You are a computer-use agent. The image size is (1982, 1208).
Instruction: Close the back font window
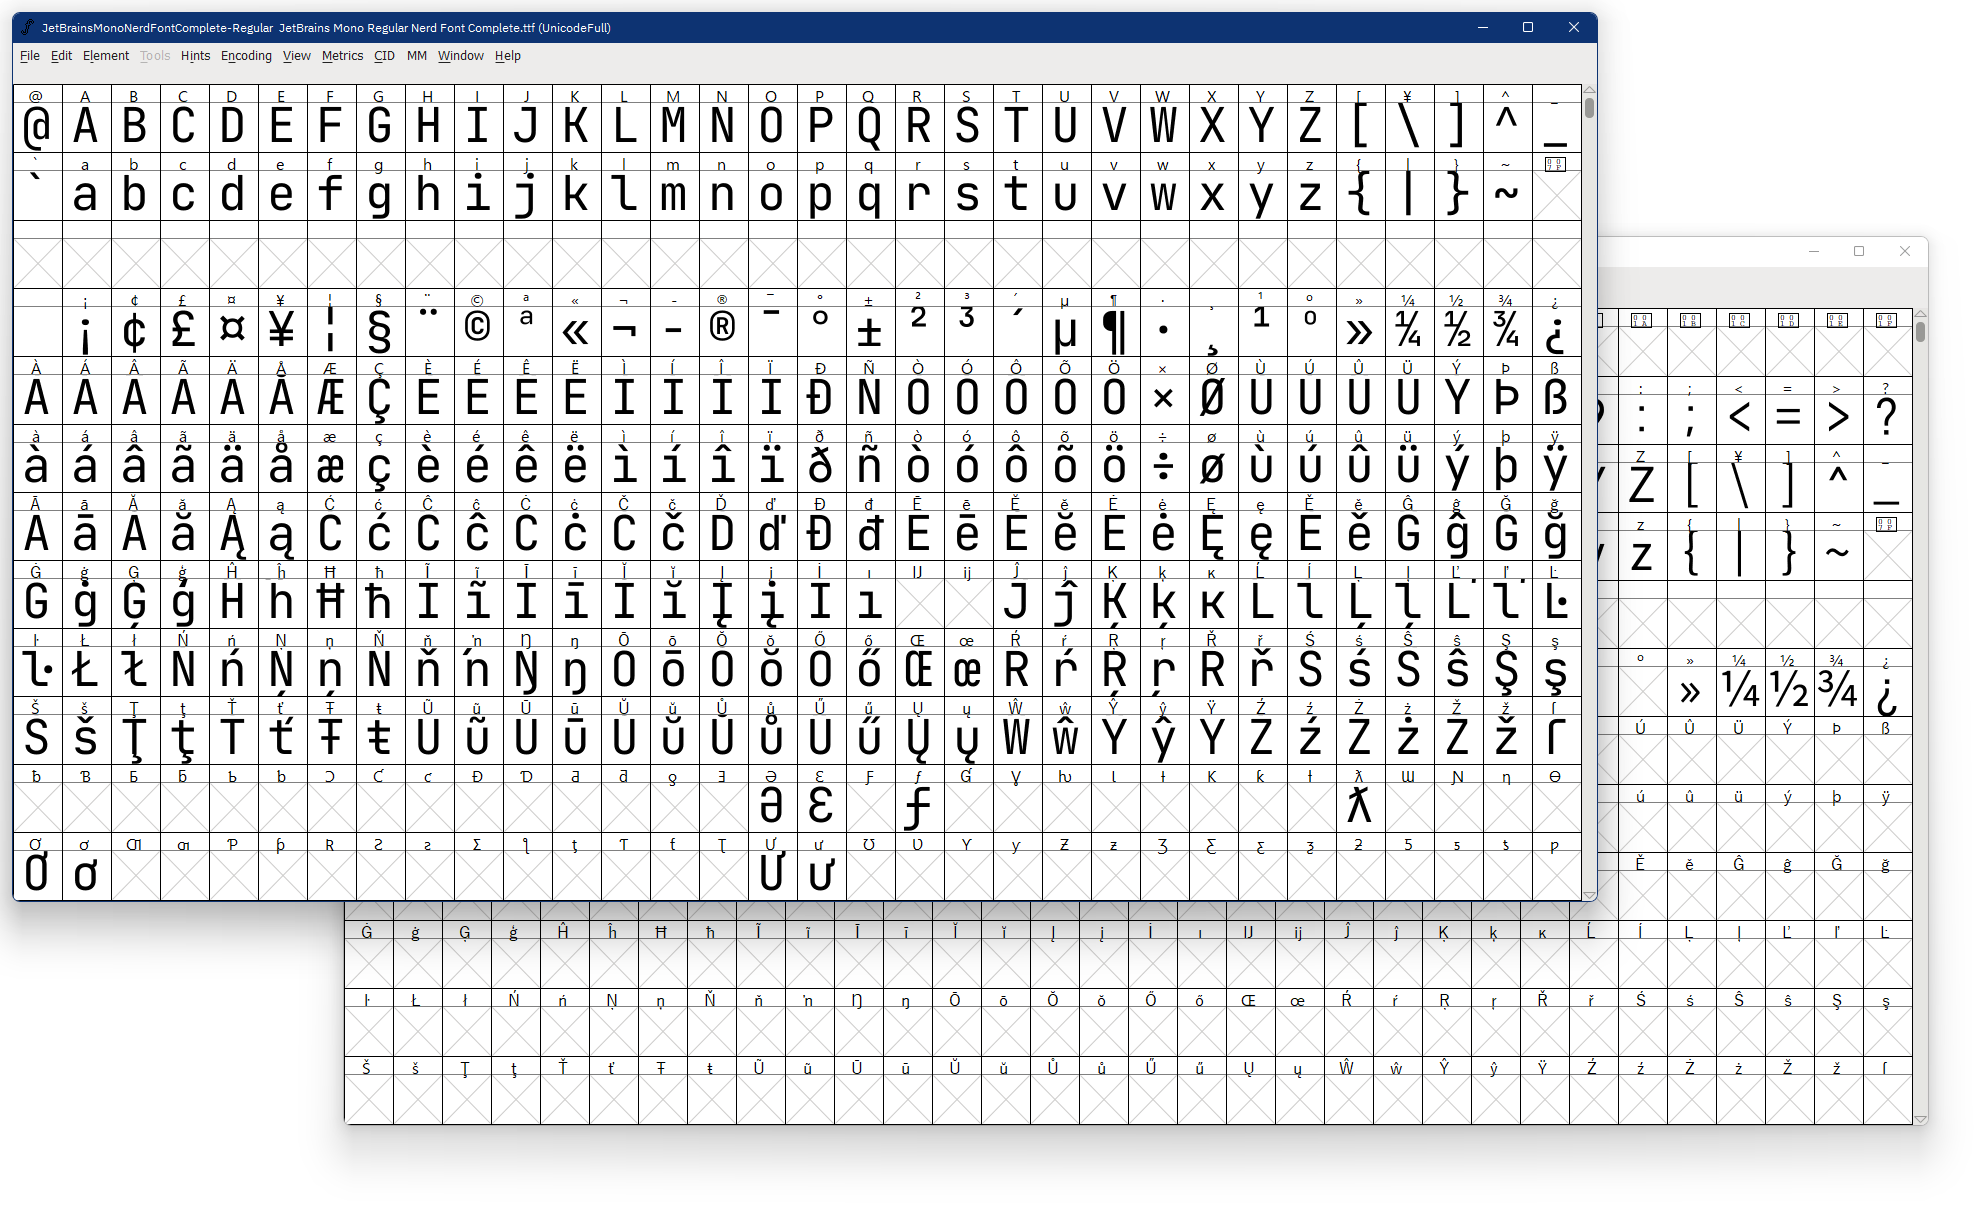[1905, 251]
